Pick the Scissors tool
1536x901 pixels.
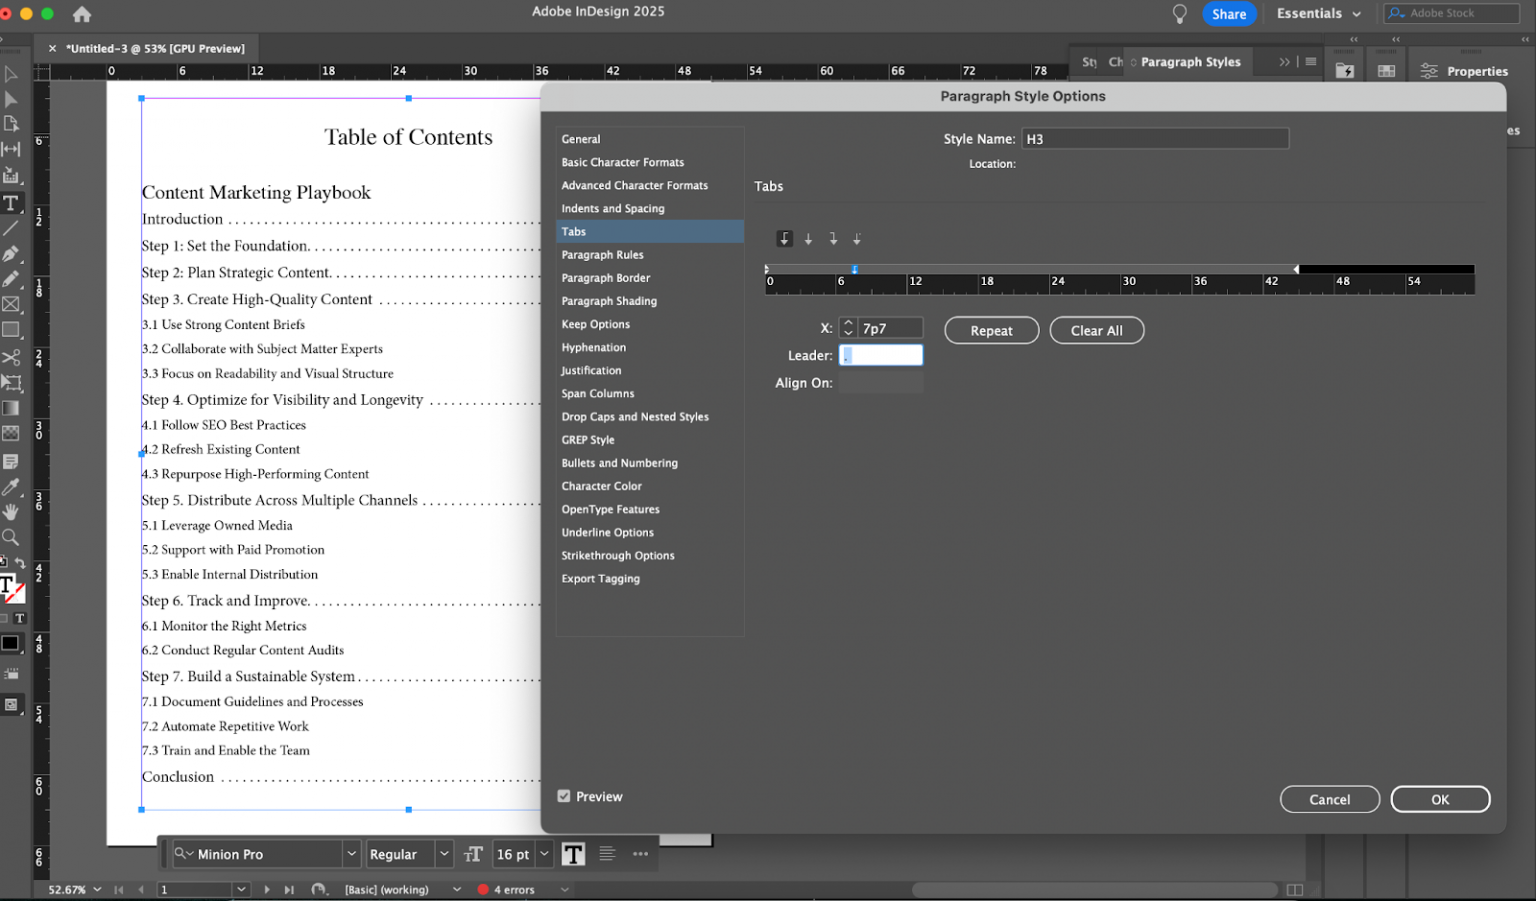click(11, 357)
